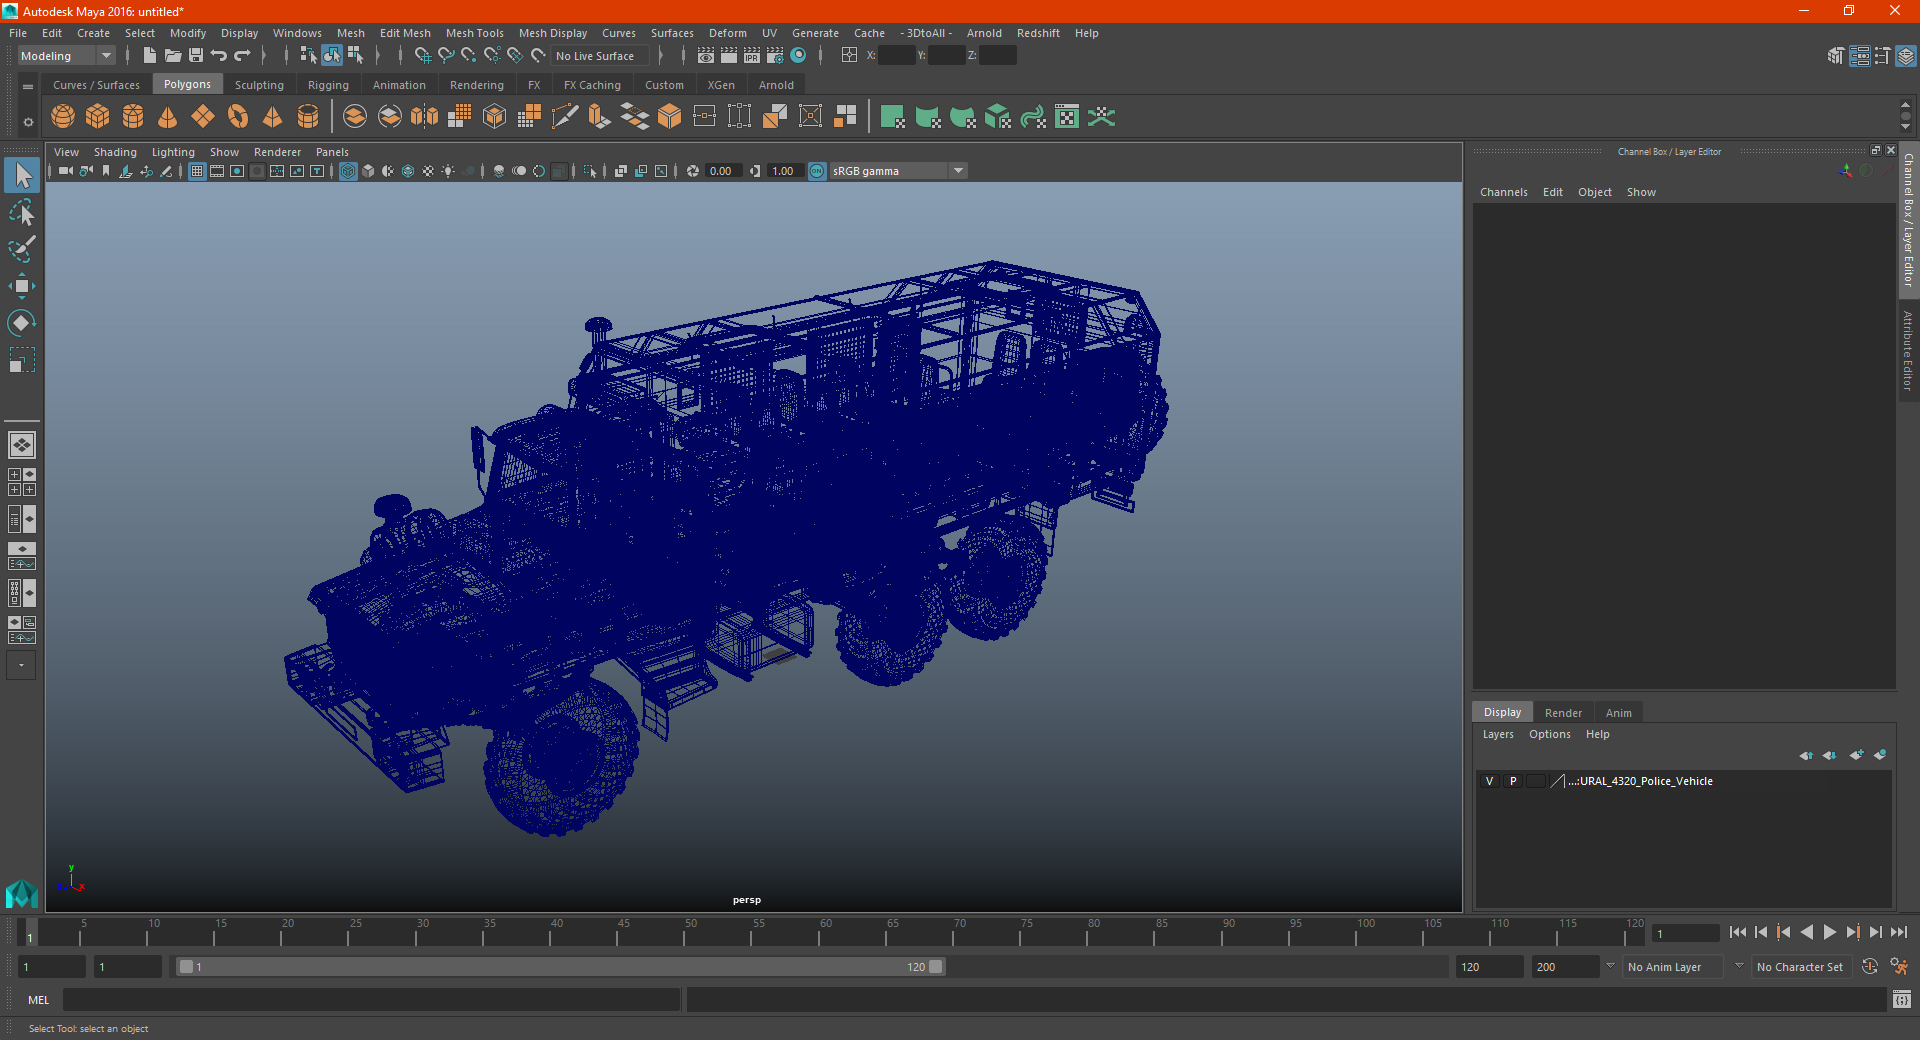
Task: Activate the Scale tool in the toolbox
Action: [22, 359]
